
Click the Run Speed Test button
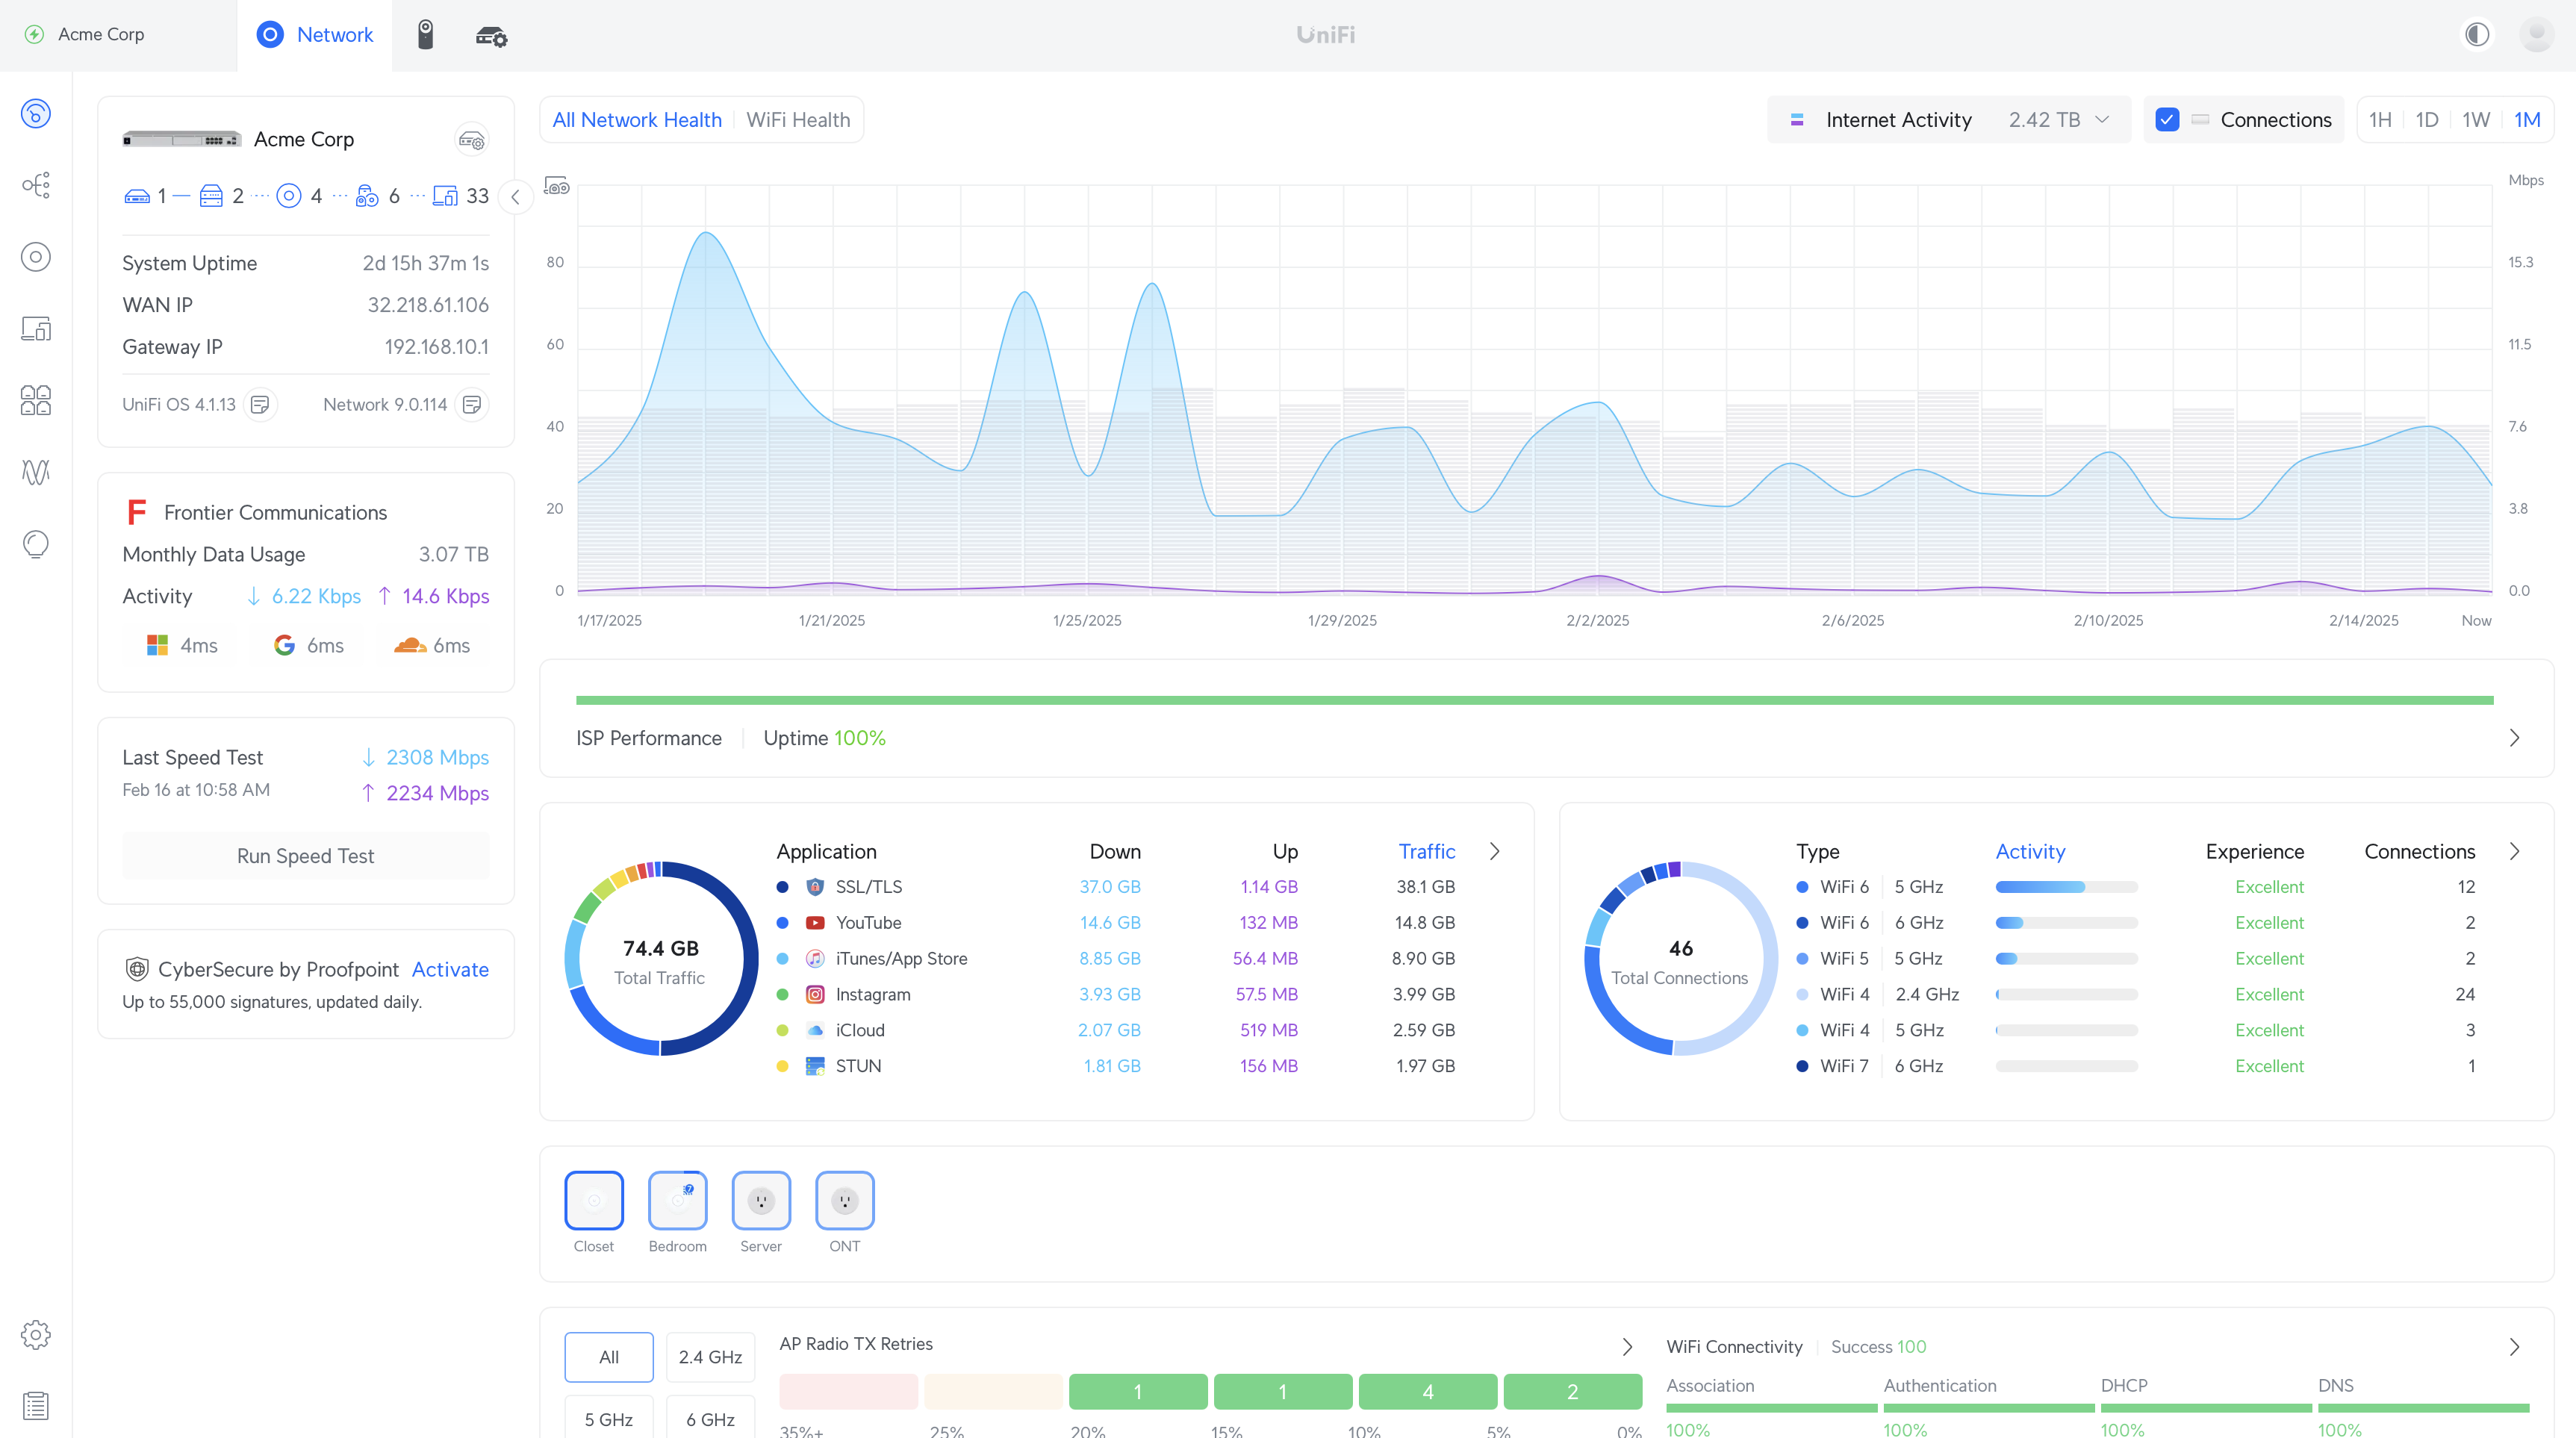coord(306,856)
